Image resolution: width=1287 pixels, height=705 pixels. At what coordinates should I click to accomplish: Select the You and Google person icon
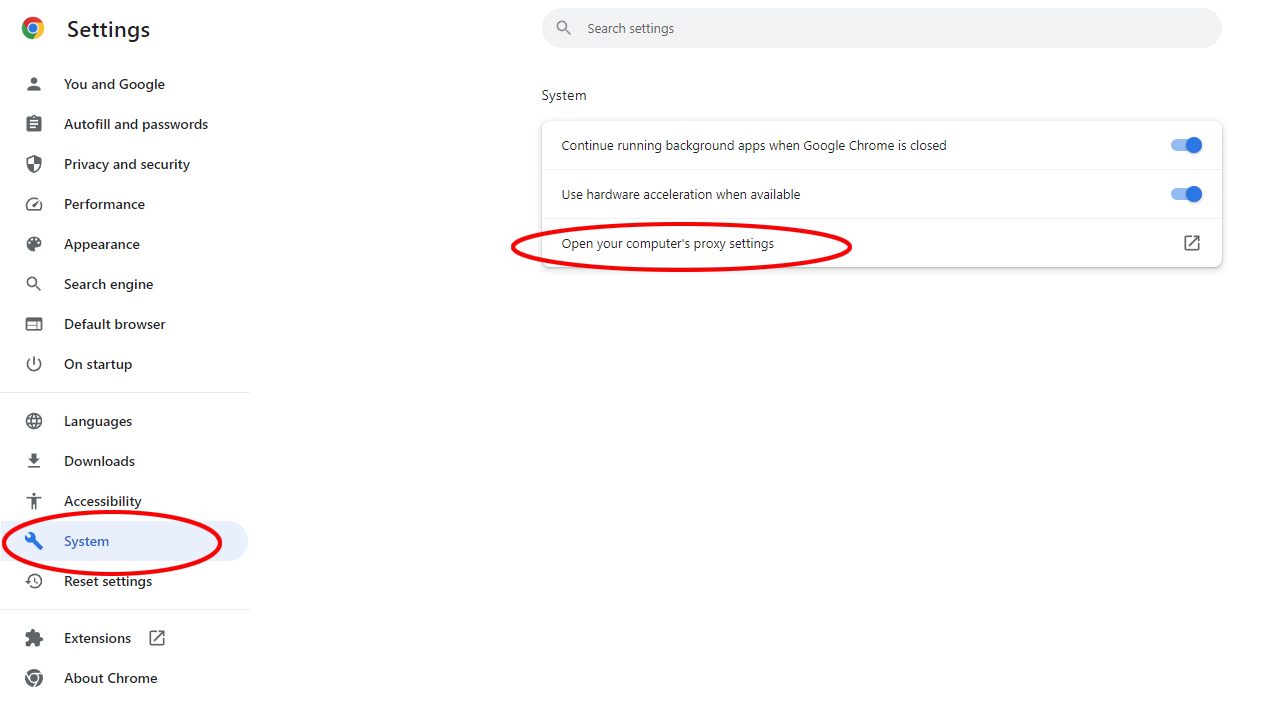point(33,84)
